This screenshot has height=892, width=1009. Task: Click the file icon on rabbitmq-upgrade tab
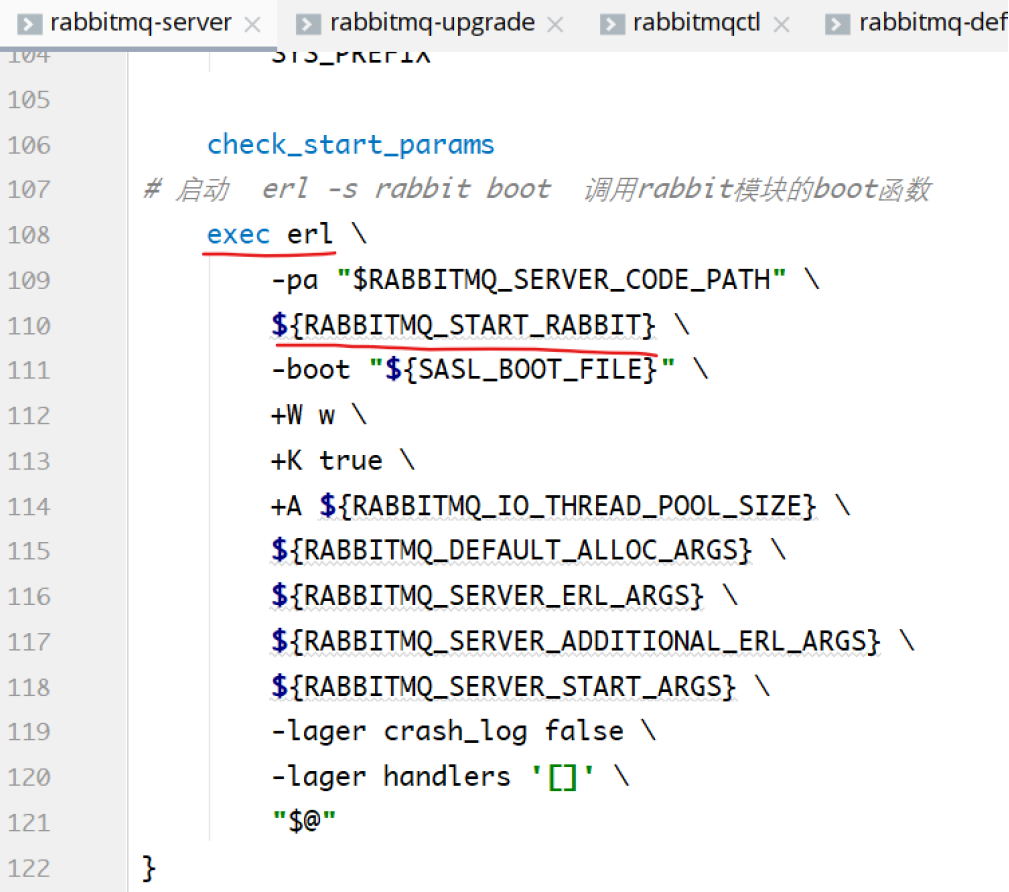309,22
